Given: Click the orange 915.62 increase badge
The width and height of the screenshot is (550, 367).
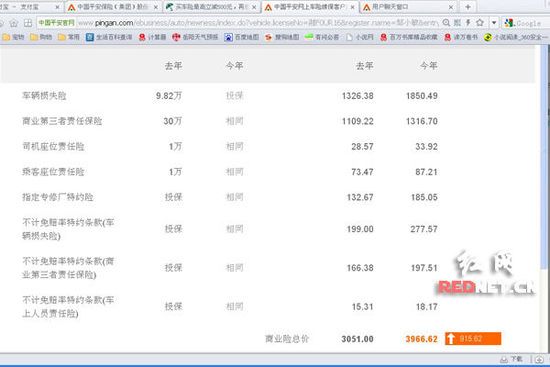Looking at the screenshot, I should pos(473,339).
